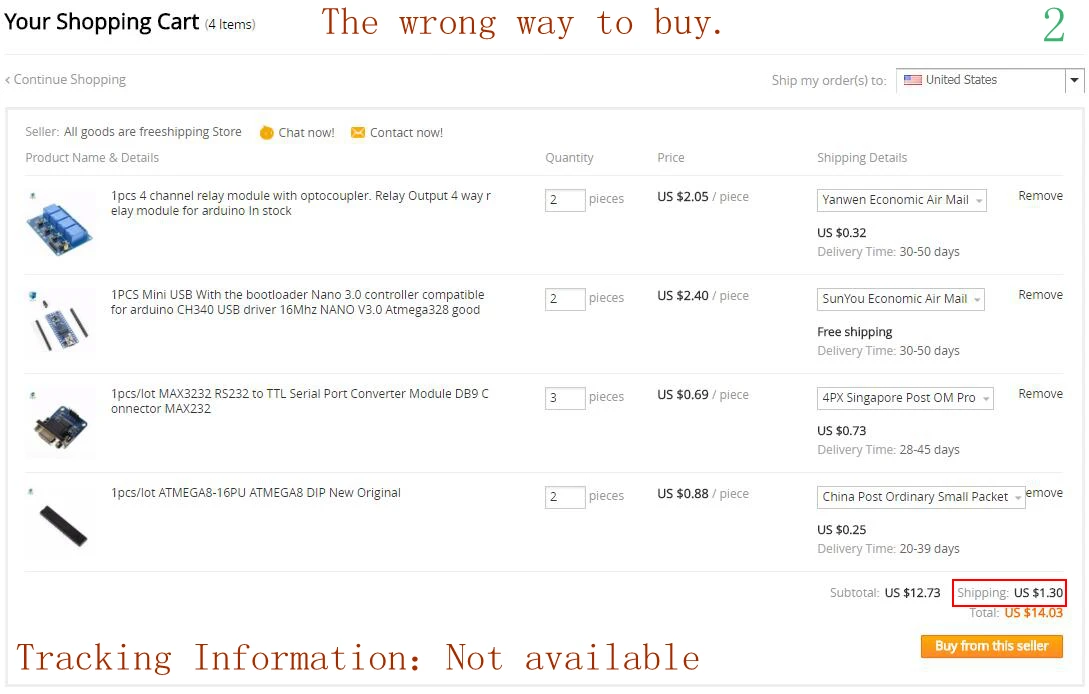The height and width of the screenshot is (694, 1089).
Task: Click the US $0.73 shipping cost
Action: 842,431
